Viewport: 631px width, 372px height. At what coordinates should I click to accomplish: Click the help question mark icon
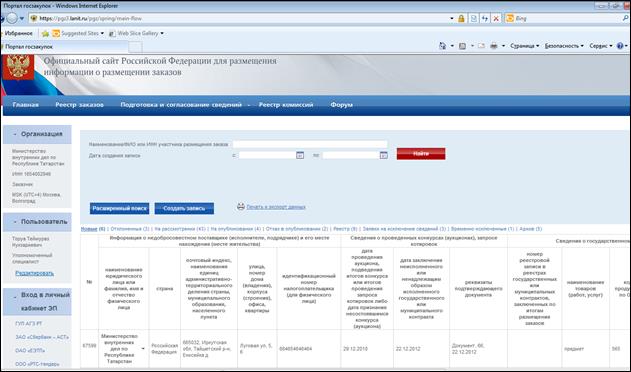[x=620, y=46]
